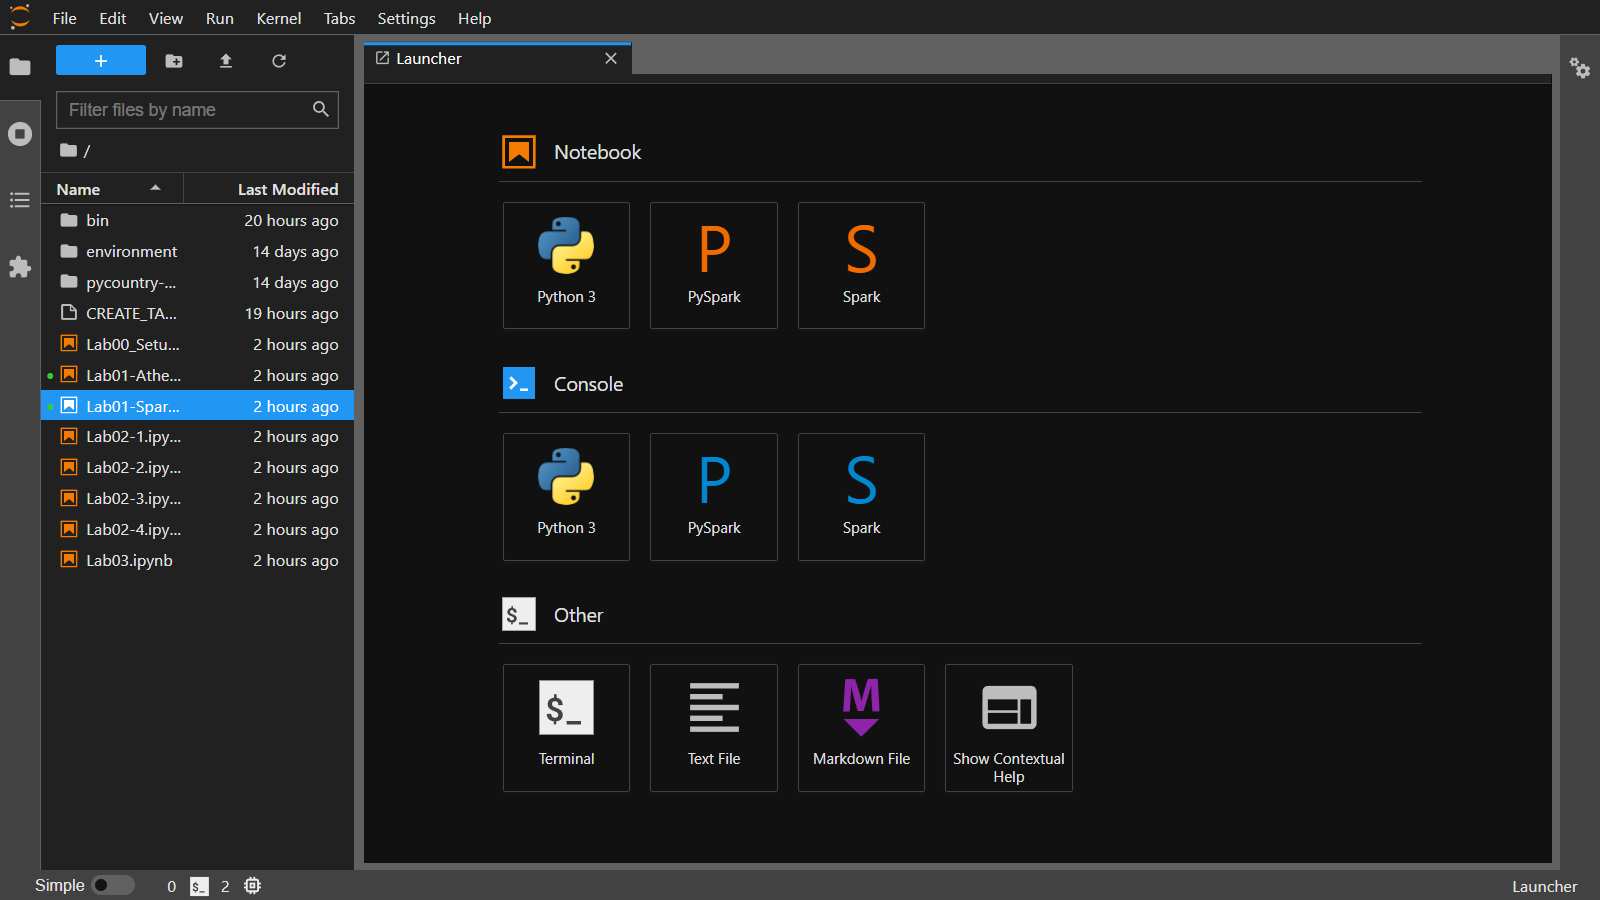Open the Running Terminals and Kernels sidebar
Image resolution: width=1600 pixels, height=900 pixels.
click(20, 134)
